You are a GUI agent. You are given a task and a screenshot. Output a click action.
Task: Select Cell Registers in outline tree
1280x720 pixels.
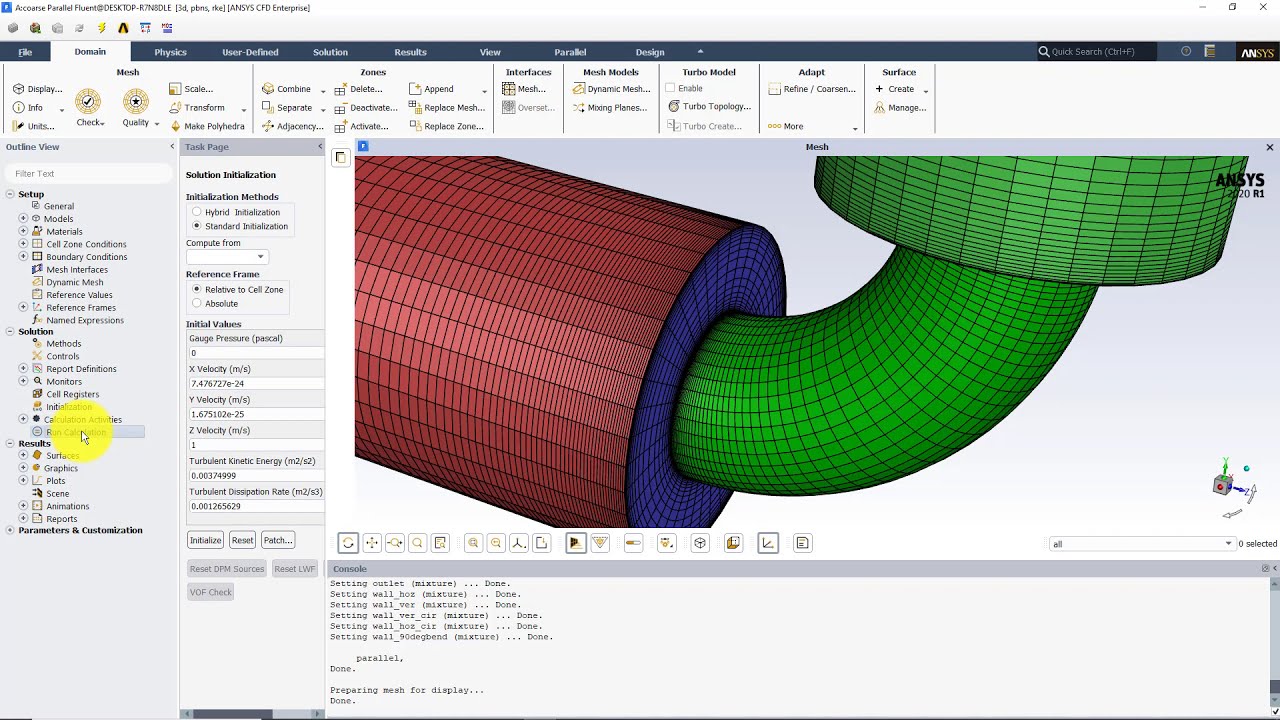click(x=72, y=394)
